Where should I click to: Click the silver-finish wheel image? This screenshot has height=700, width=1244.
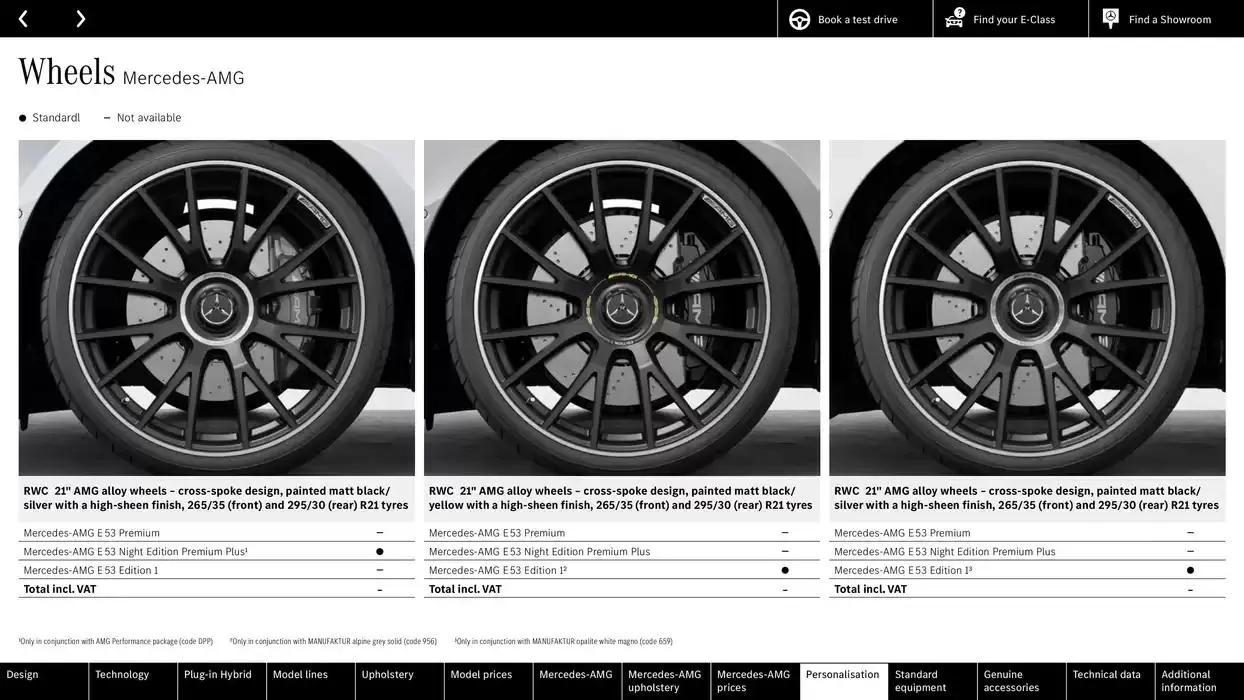[217, 308]
